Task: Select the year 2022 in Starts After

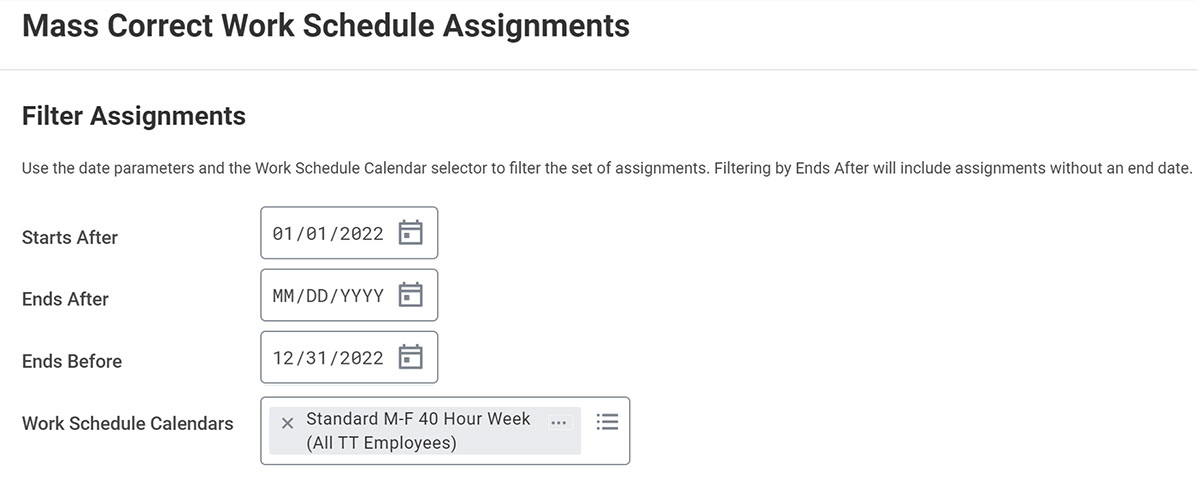Action: coord(362,233)
